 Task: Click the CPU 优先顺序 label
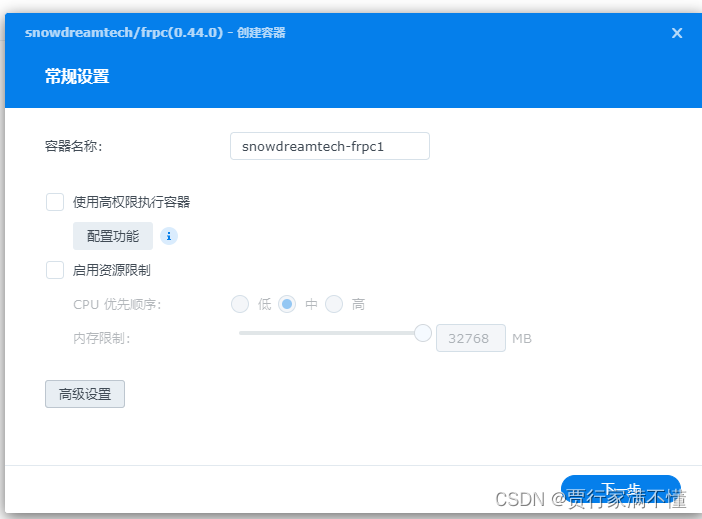[117, 304]
